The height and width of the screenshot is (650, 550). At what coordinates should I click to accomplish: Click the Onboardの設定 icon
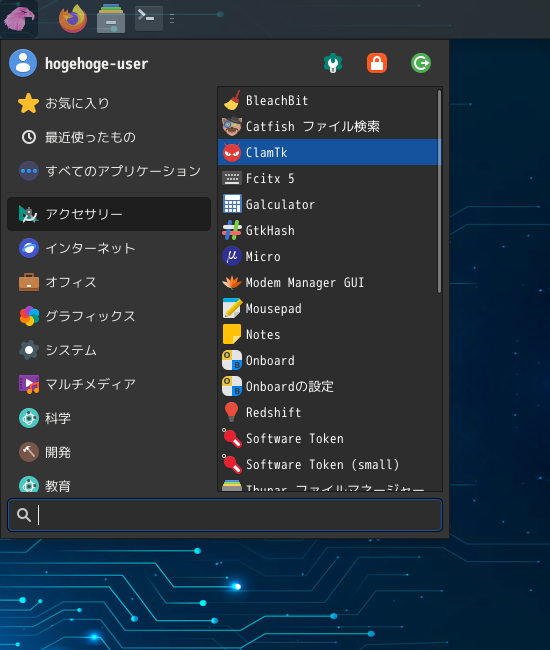232,386
